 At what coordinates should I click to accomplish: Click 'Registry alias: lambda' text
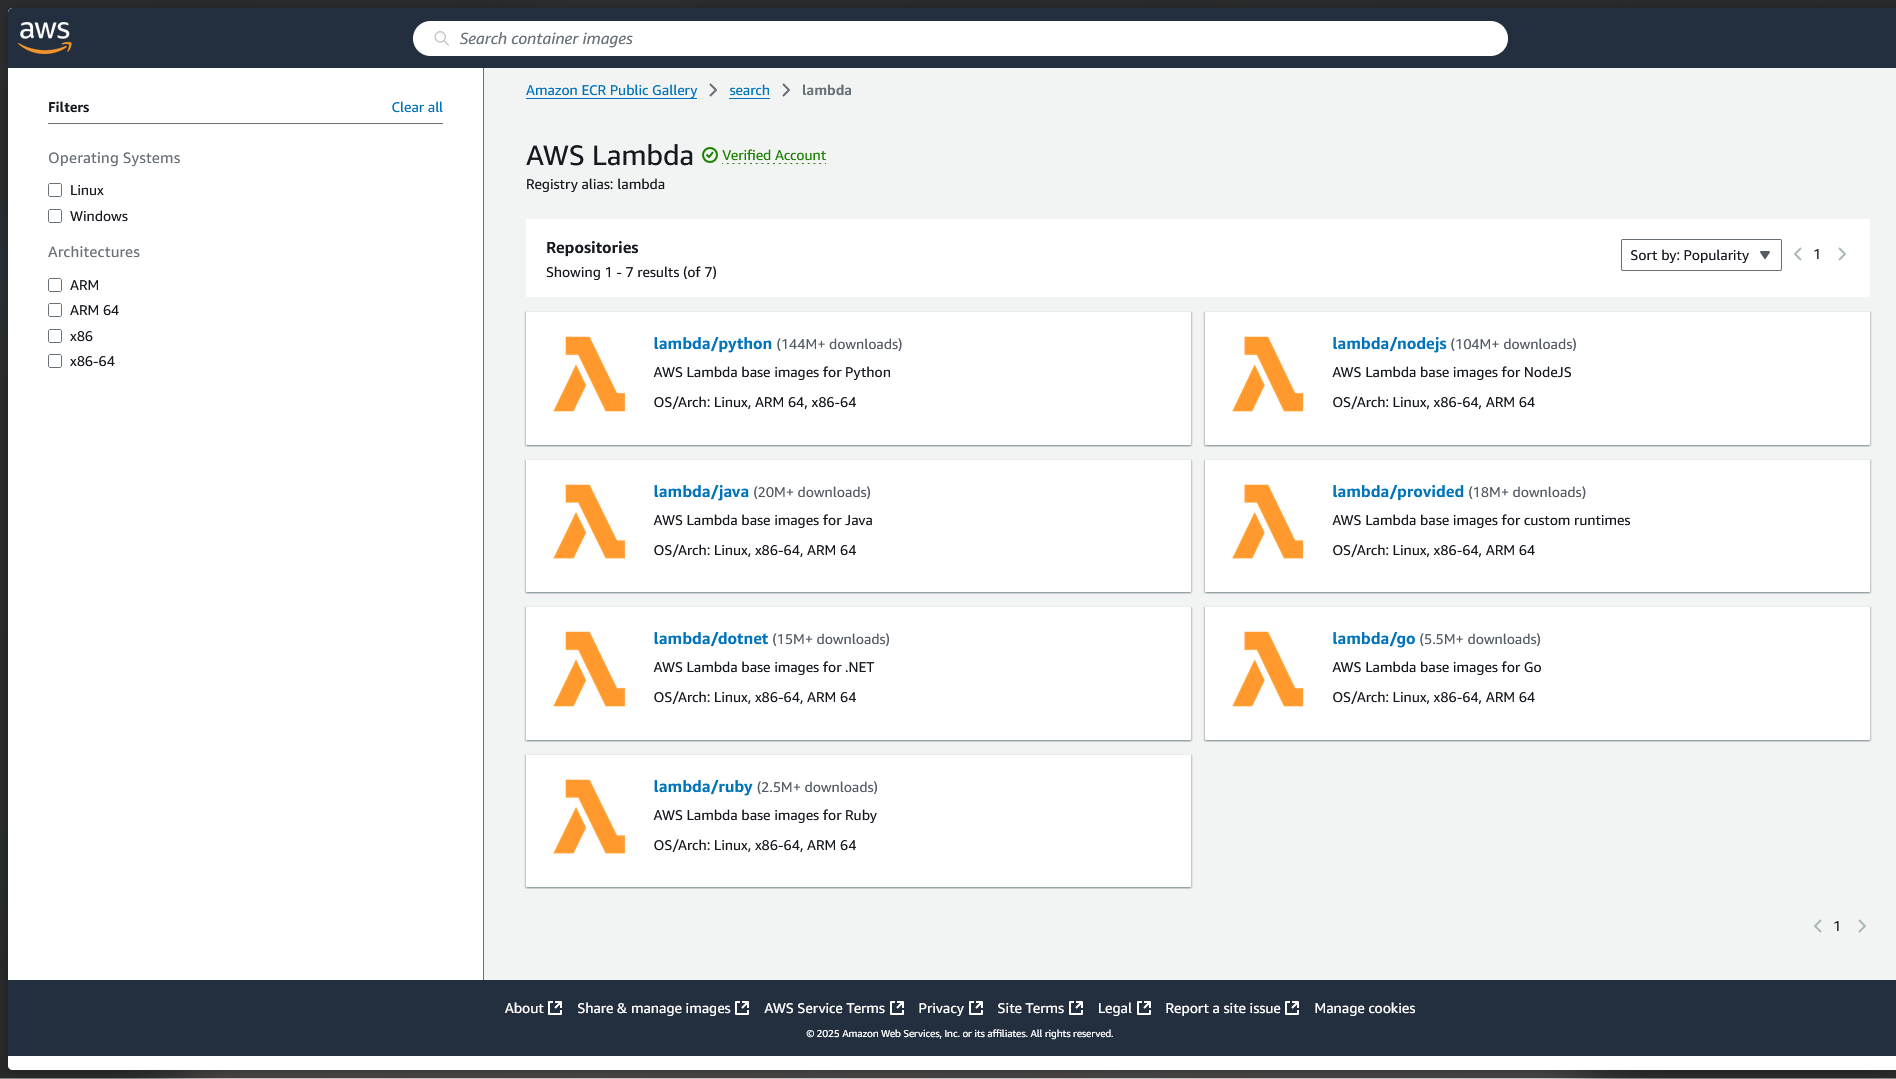click(x=595, y=184)
